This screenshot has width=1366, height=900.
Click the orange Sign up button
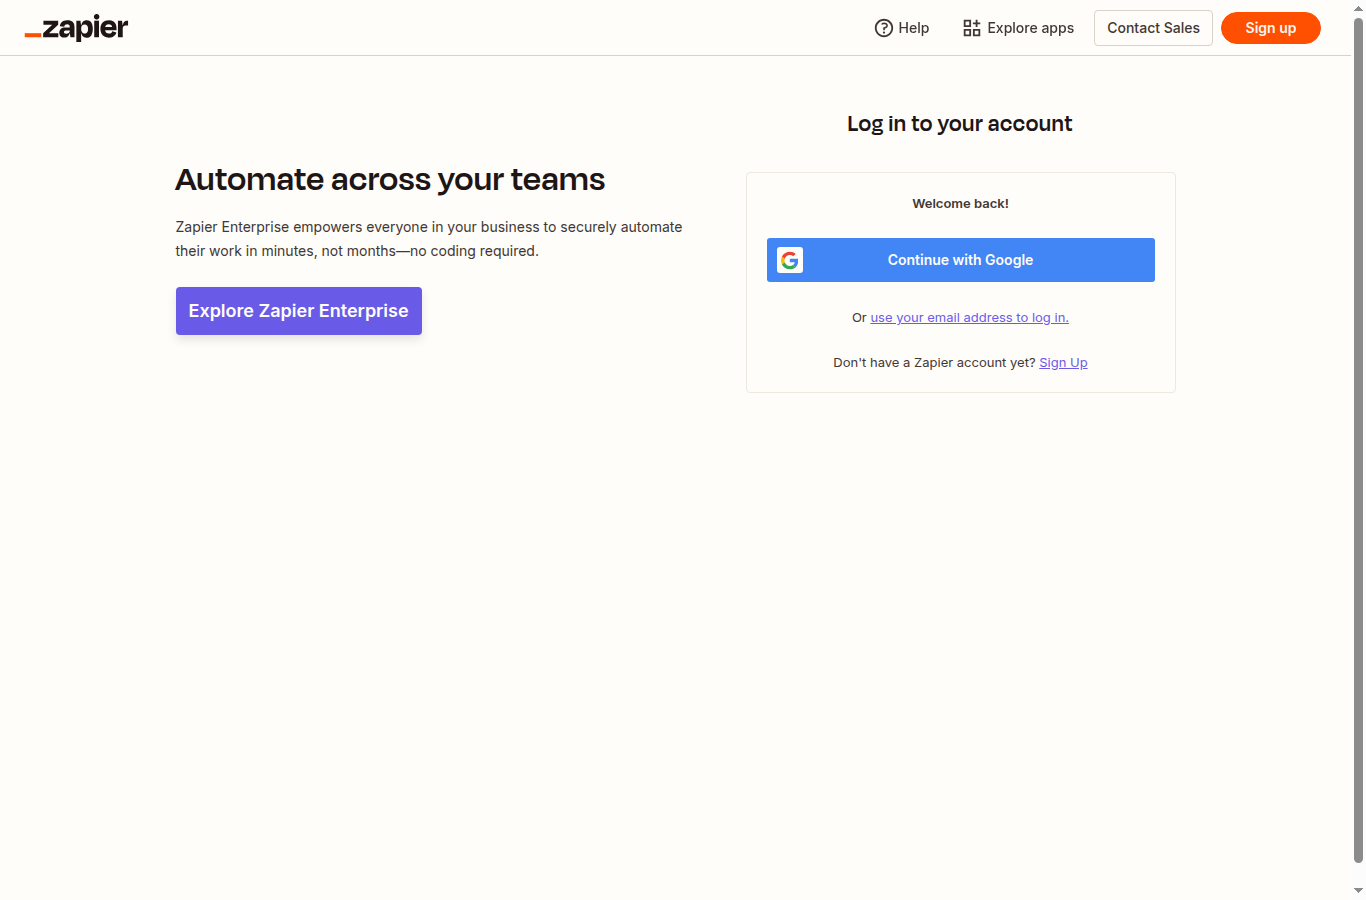1270,28
